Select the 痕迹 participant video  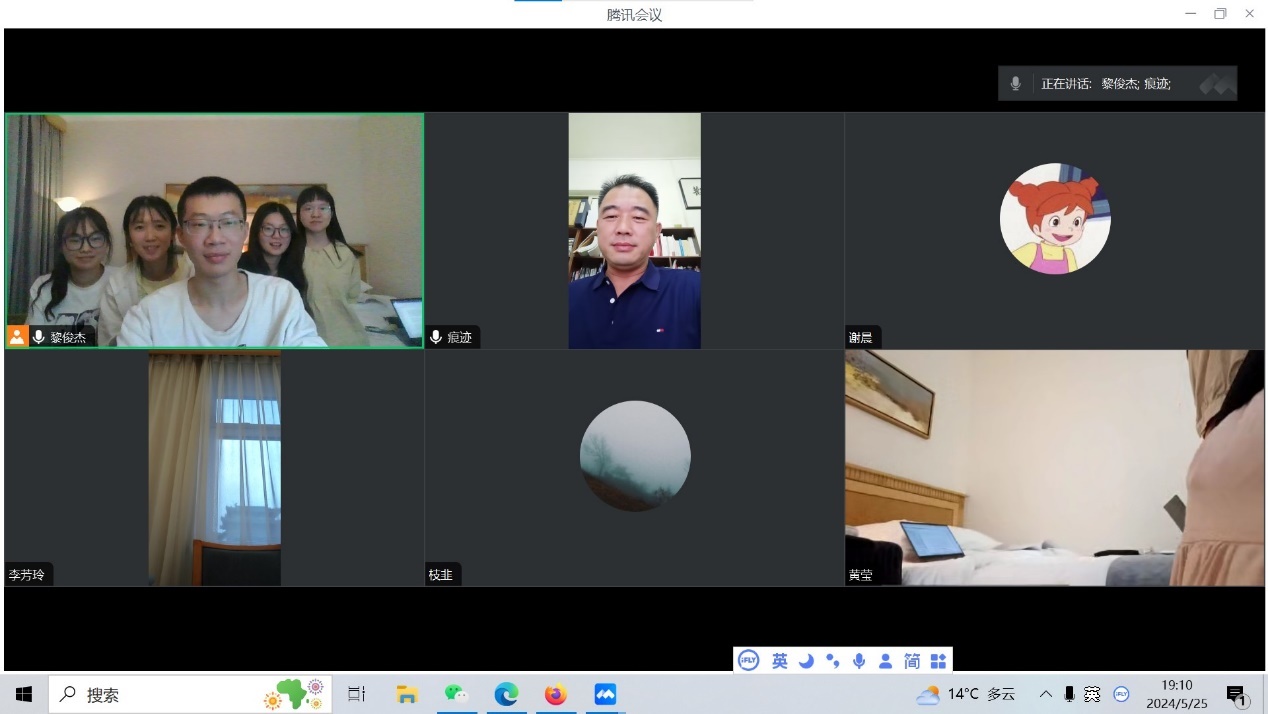point(634,230)
